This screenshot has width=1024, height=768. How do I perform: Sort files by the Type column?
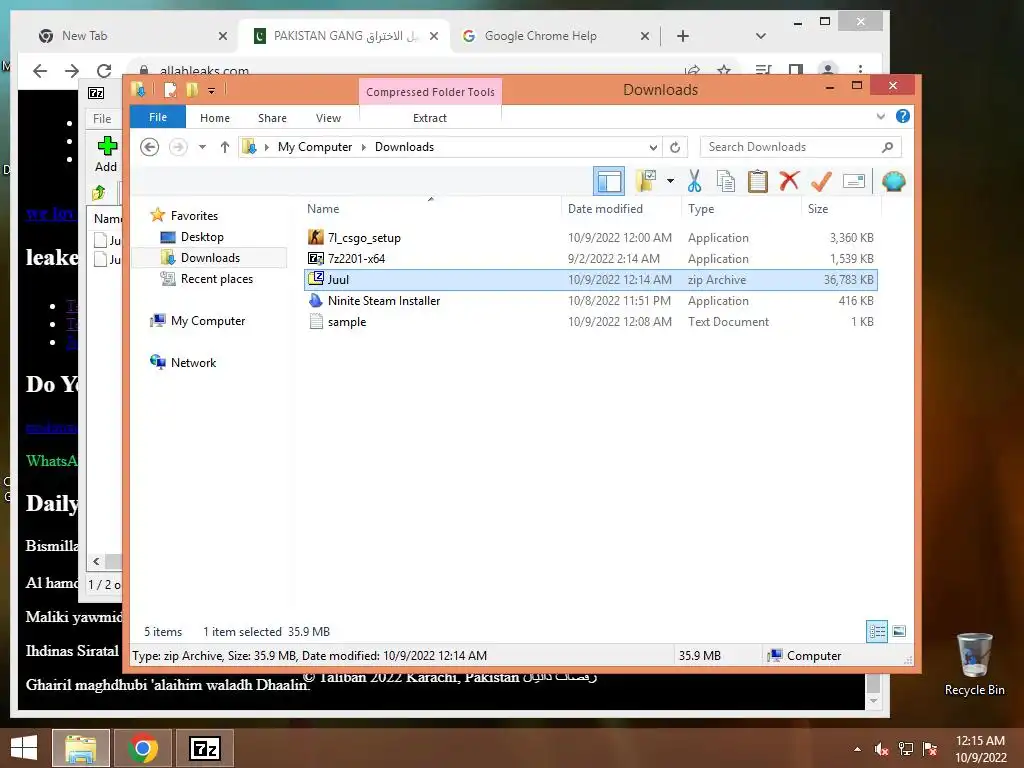pyautogui.click(x=741, y=208)
